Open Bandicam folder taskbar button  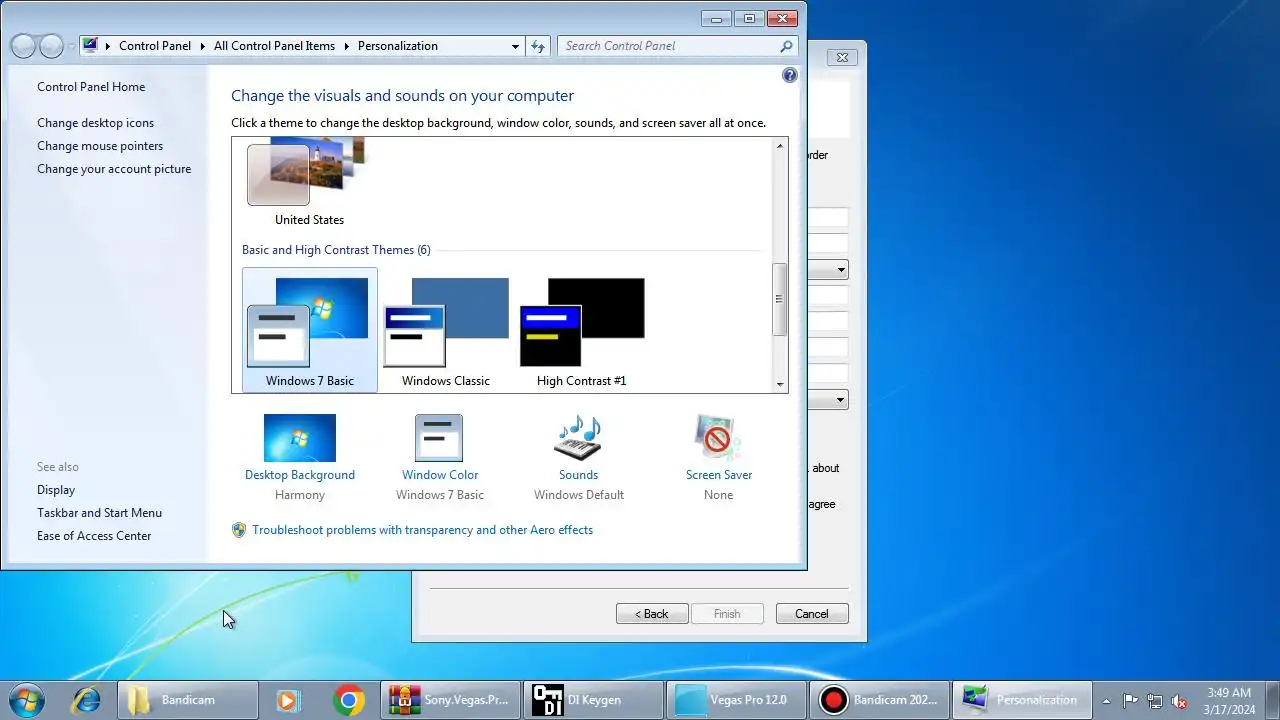point(188,700)
